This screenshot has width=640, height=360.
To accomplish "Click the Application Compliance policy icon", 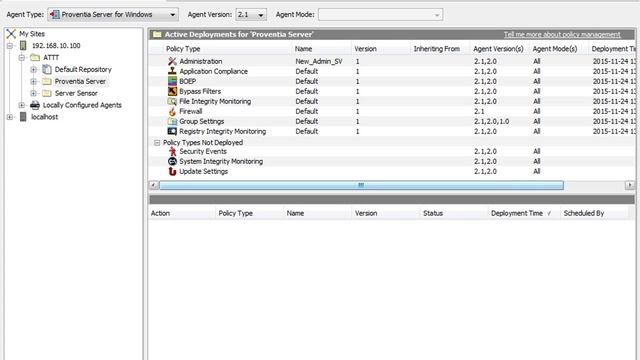I will tap(172, 71).
